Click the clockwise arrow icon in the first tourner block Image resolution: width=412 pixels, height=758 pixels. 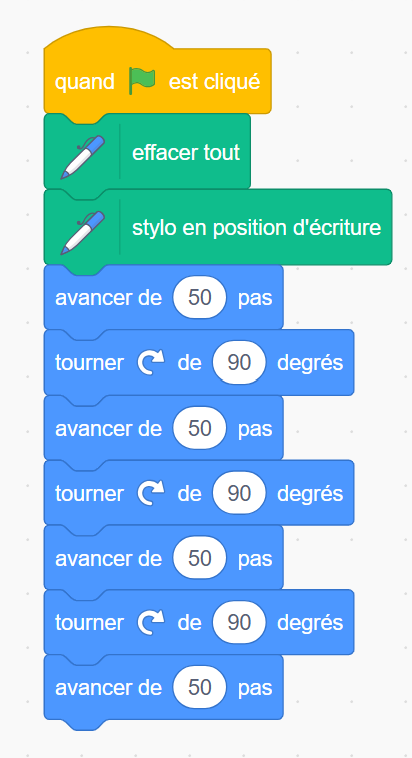point(151,363)
